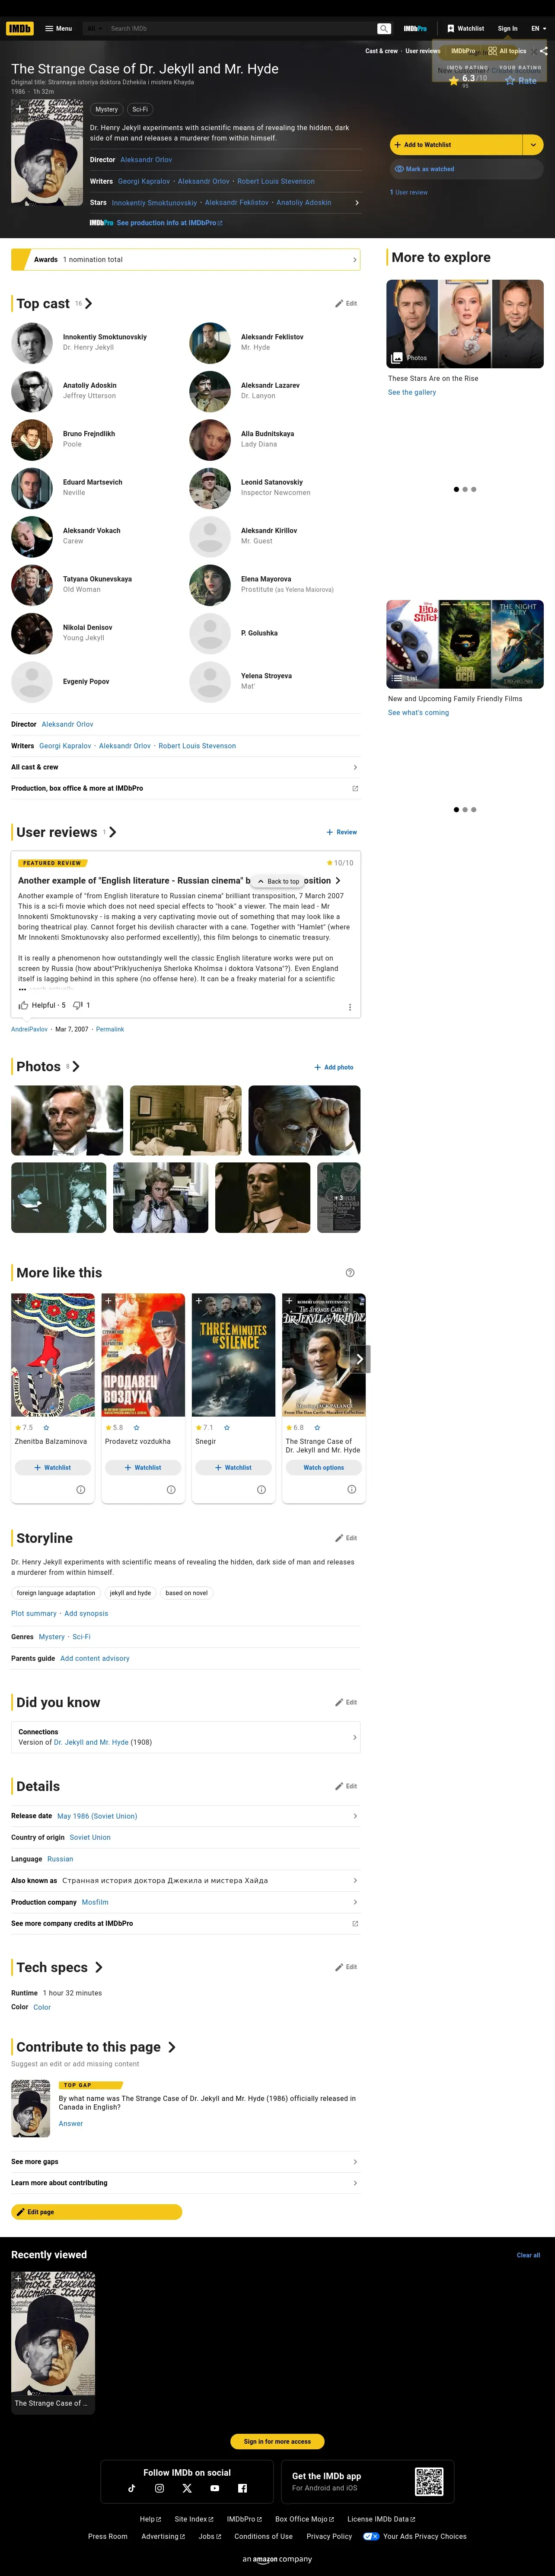This screenshot has height=2576, width=555.
Task: Click Clear all recently viewed
Action: pos(528,2255)
